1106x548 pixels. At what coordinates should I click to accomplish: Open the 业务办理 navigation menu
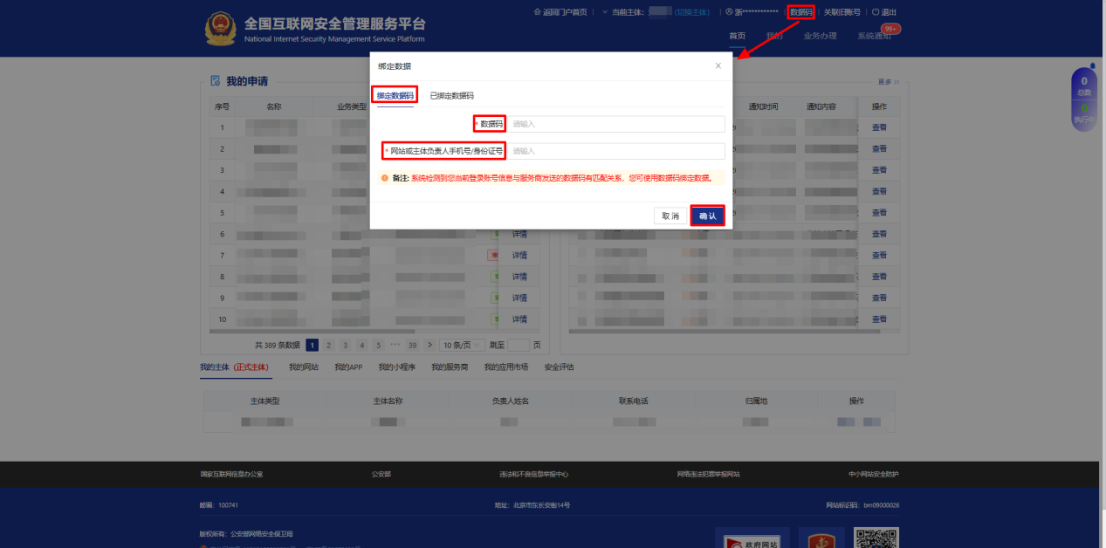pos(820,35)
